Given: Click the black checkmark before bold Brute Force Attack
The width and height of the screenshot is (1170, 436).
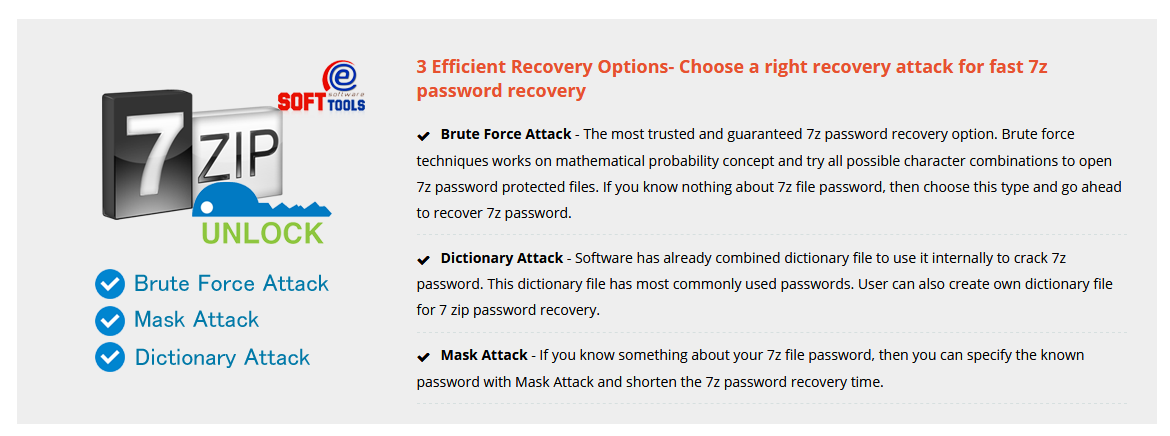Looking at the screenshot, I should coord(424,135).
